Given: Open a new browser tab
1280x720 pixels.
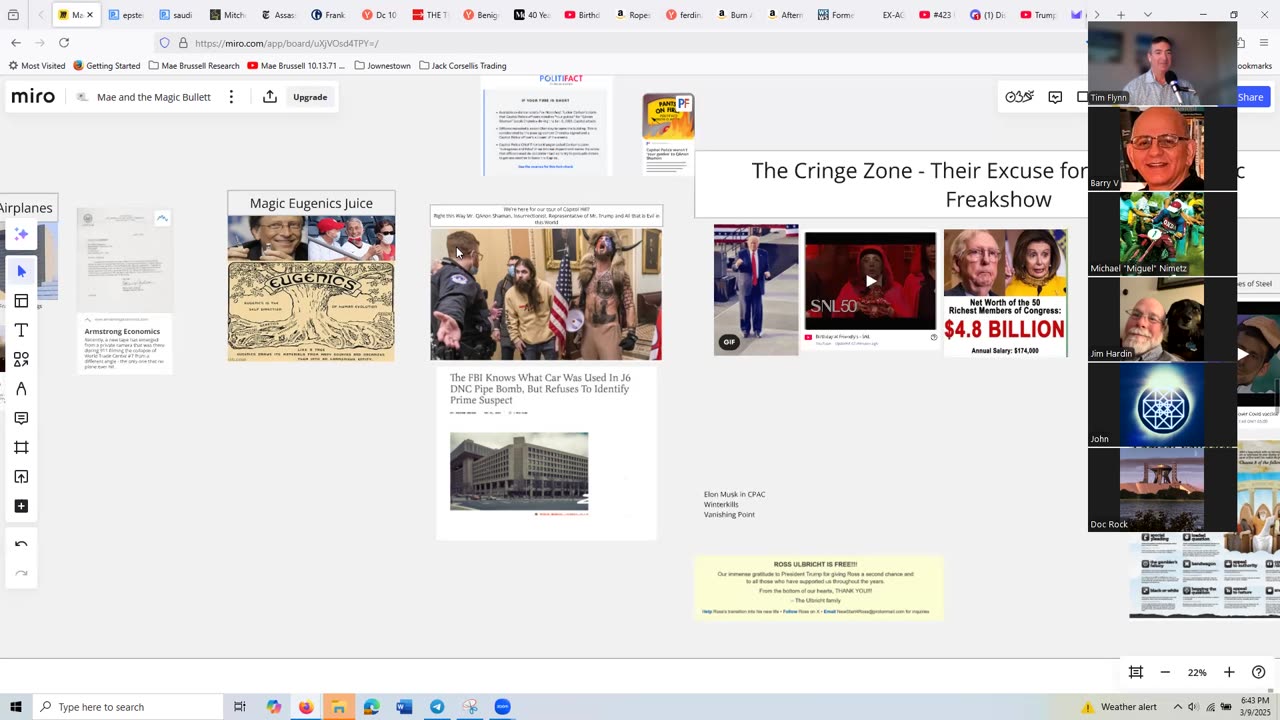Looking at the screenshot, I should tap(1121, 15).
